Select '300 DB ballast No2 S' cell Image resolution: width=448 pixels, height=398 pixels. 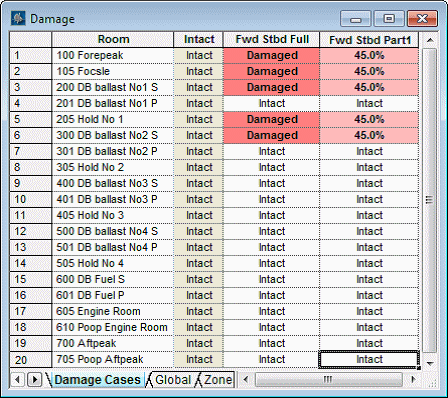[x=113, y=135]
